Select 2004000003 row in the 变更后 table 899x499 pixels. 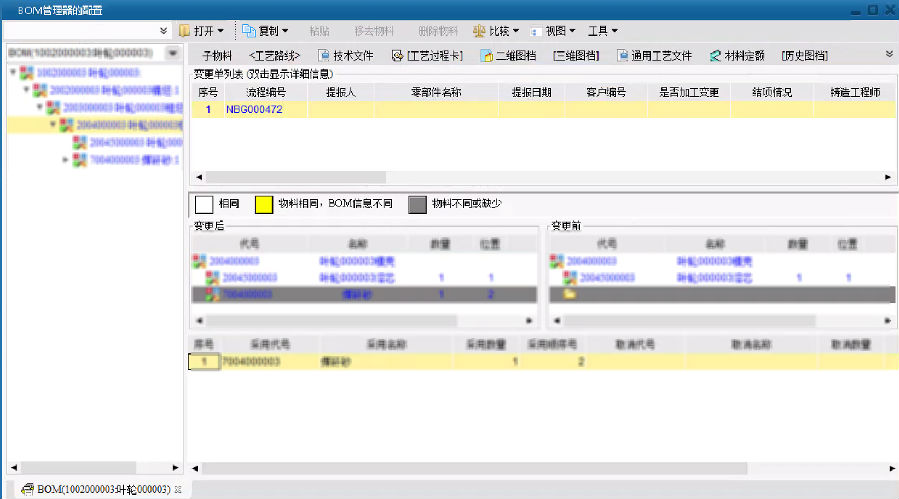[226, 261]
